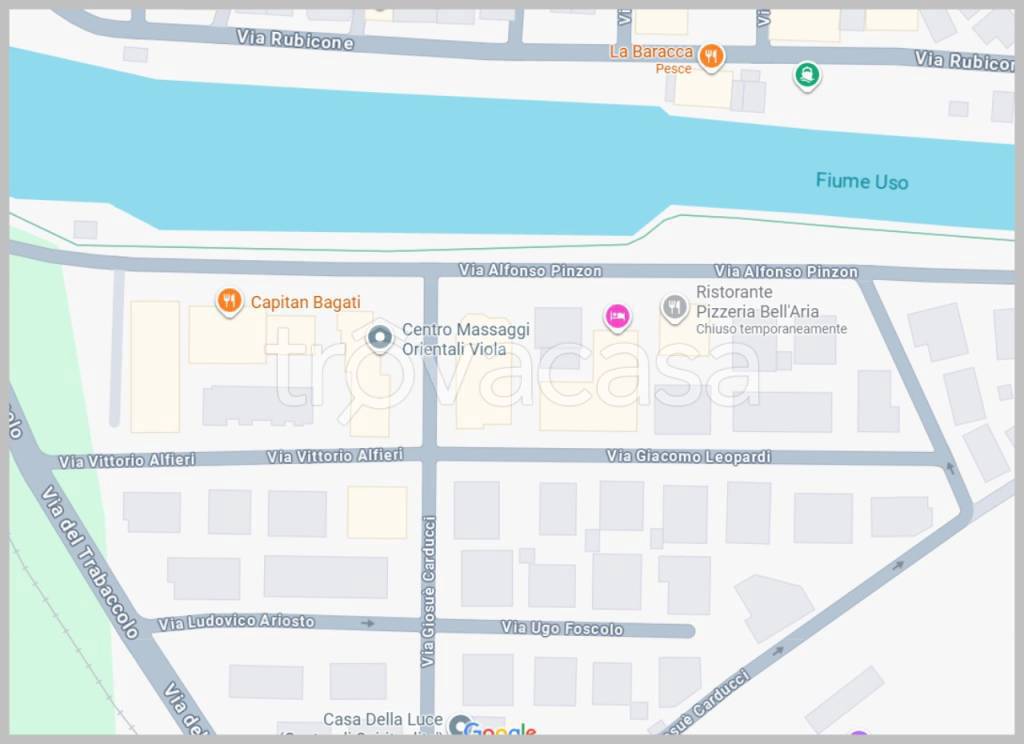The width and height of the screenshot is (1024, 744).
Task: Click the Via Rubicone label at top left
Action: (295, 40)
